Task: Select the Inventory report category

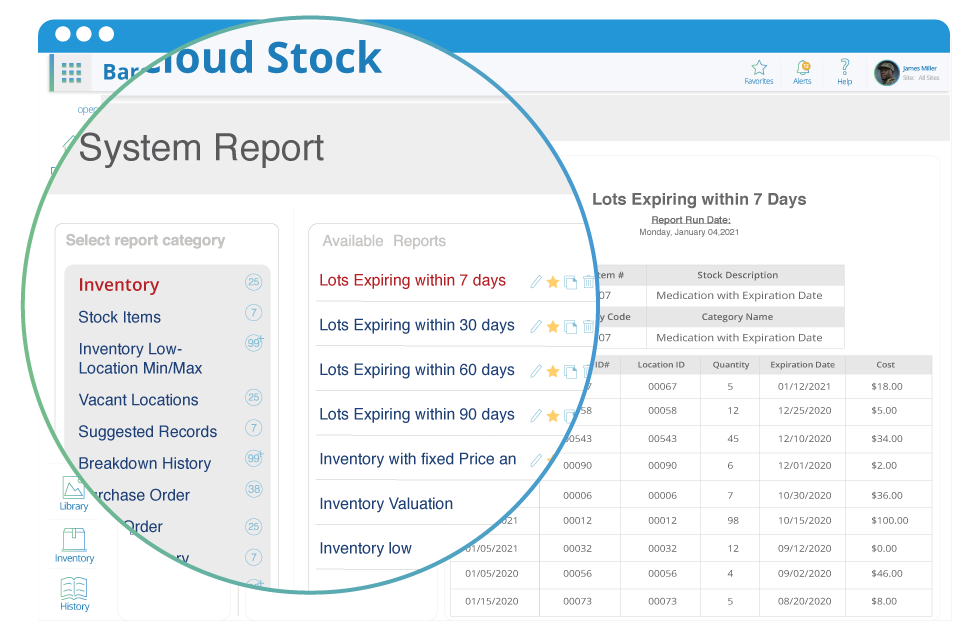Action: 119,285
